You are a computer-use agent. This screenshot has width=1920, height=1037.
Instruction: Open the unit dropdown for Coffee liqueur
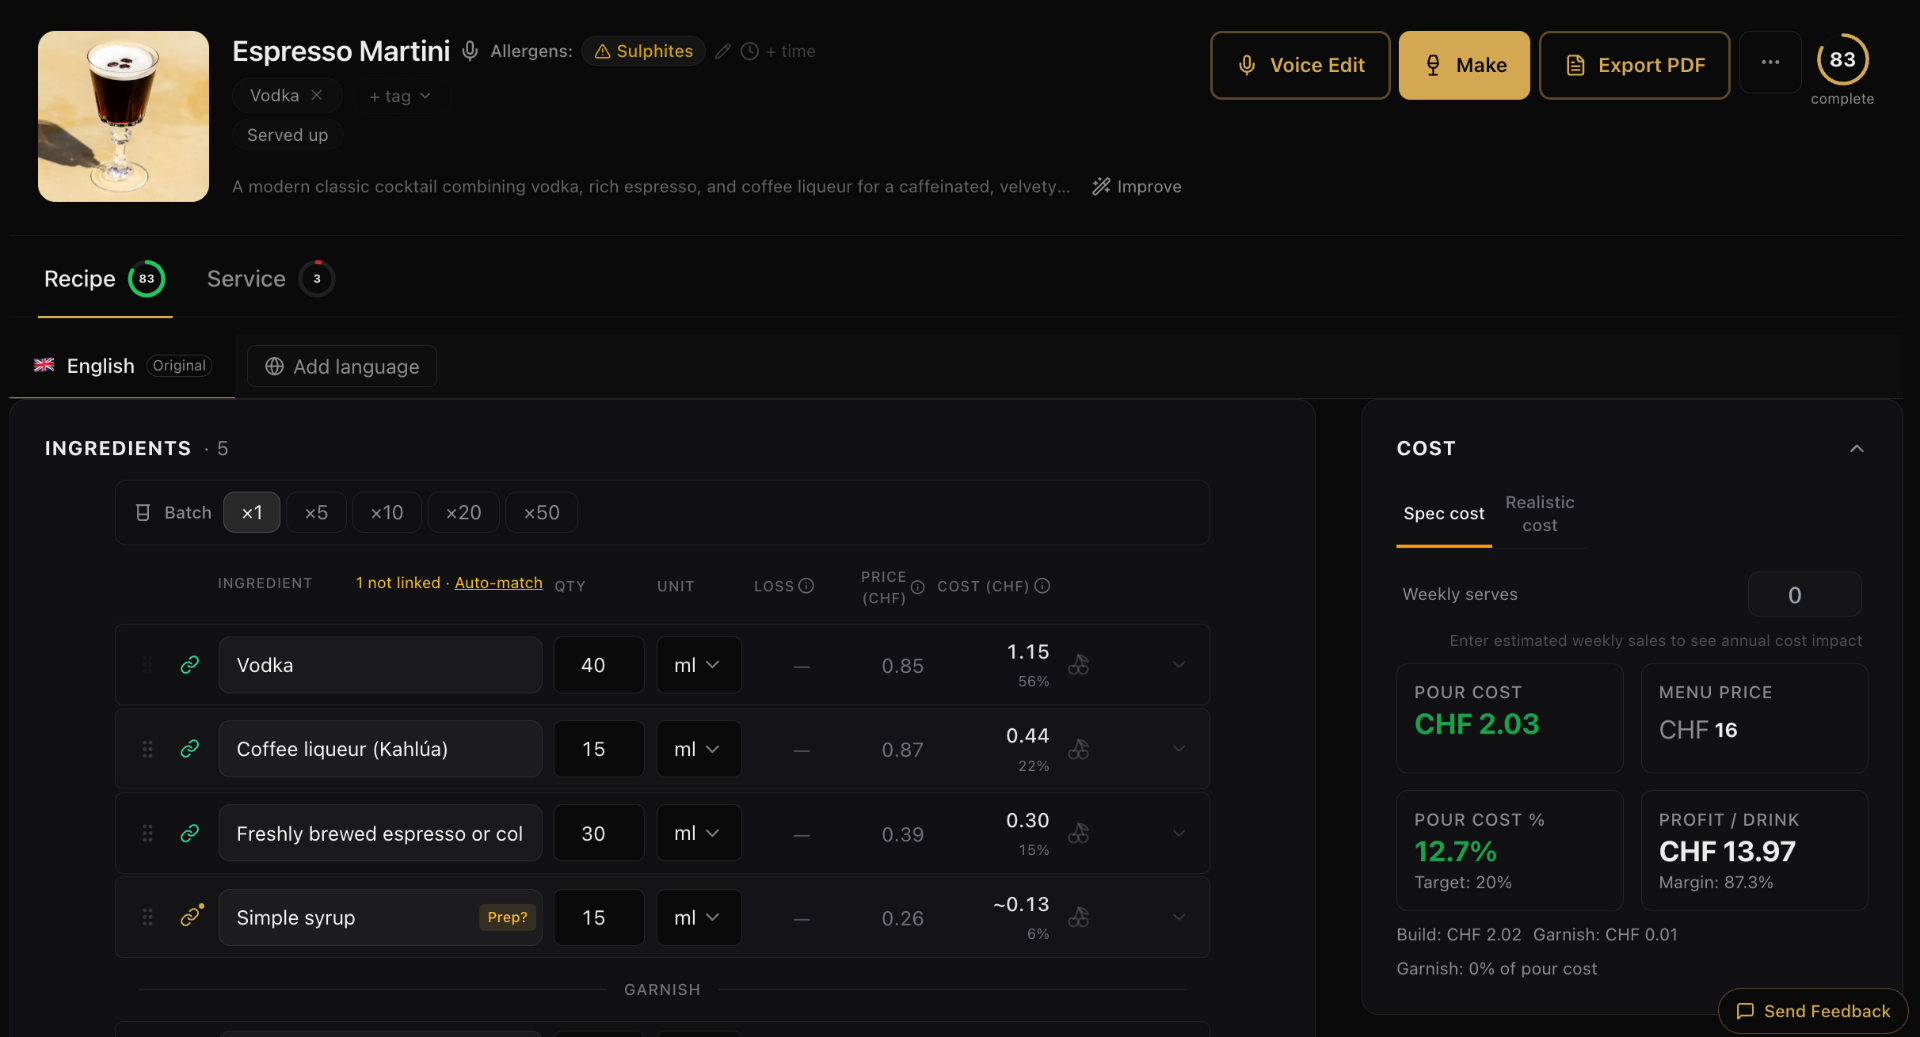point(699,749)
